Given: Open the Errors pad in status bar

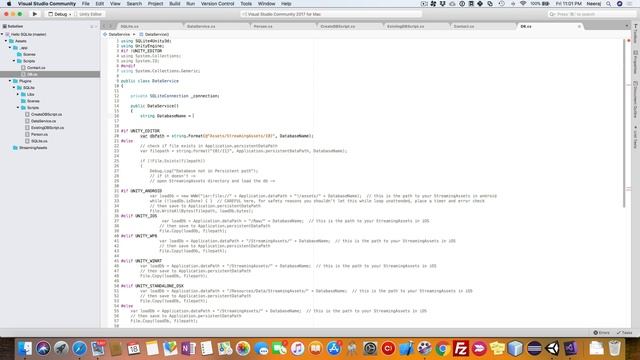Looking at the screenshot, I should point(601,333).
